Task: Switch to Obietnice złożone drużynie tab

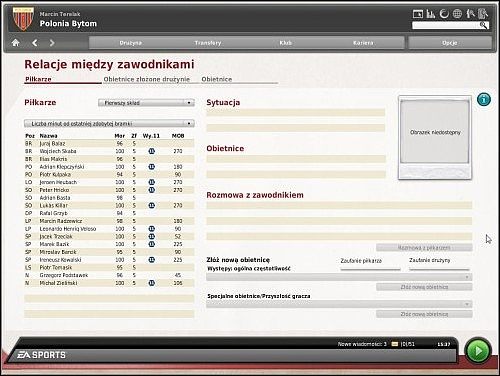Action: pyautogui.click(x=147, y=79)
